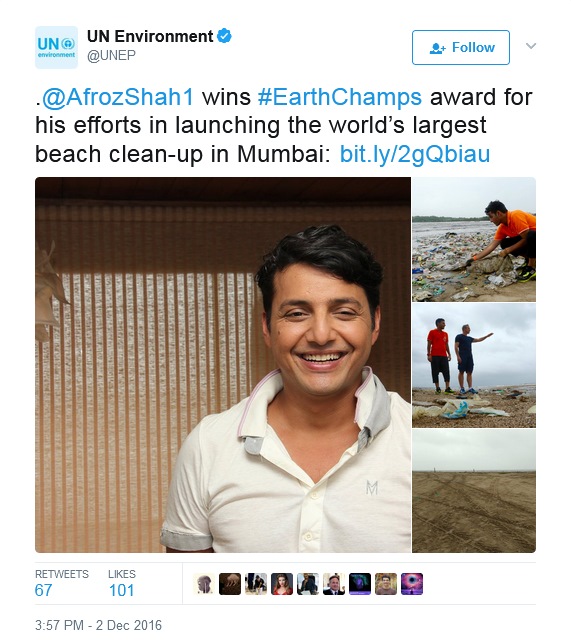Open the @UNEP handle profile
Image resolution: width=571 pixels, height=642 pixels.
111,55
